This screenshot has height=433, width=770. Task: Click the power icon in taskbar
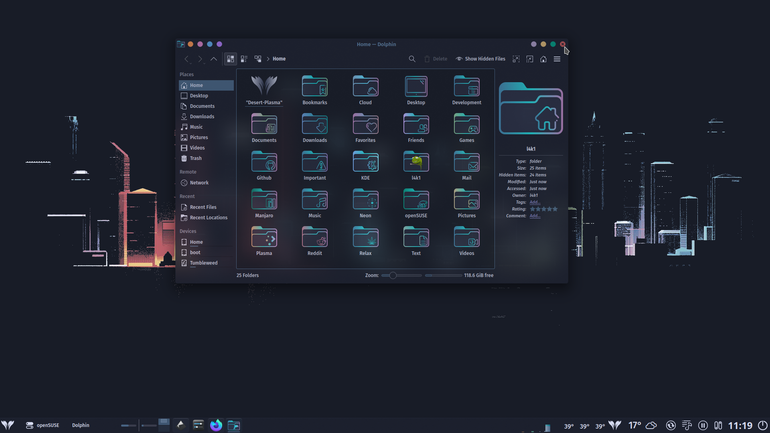coord(763,425)
